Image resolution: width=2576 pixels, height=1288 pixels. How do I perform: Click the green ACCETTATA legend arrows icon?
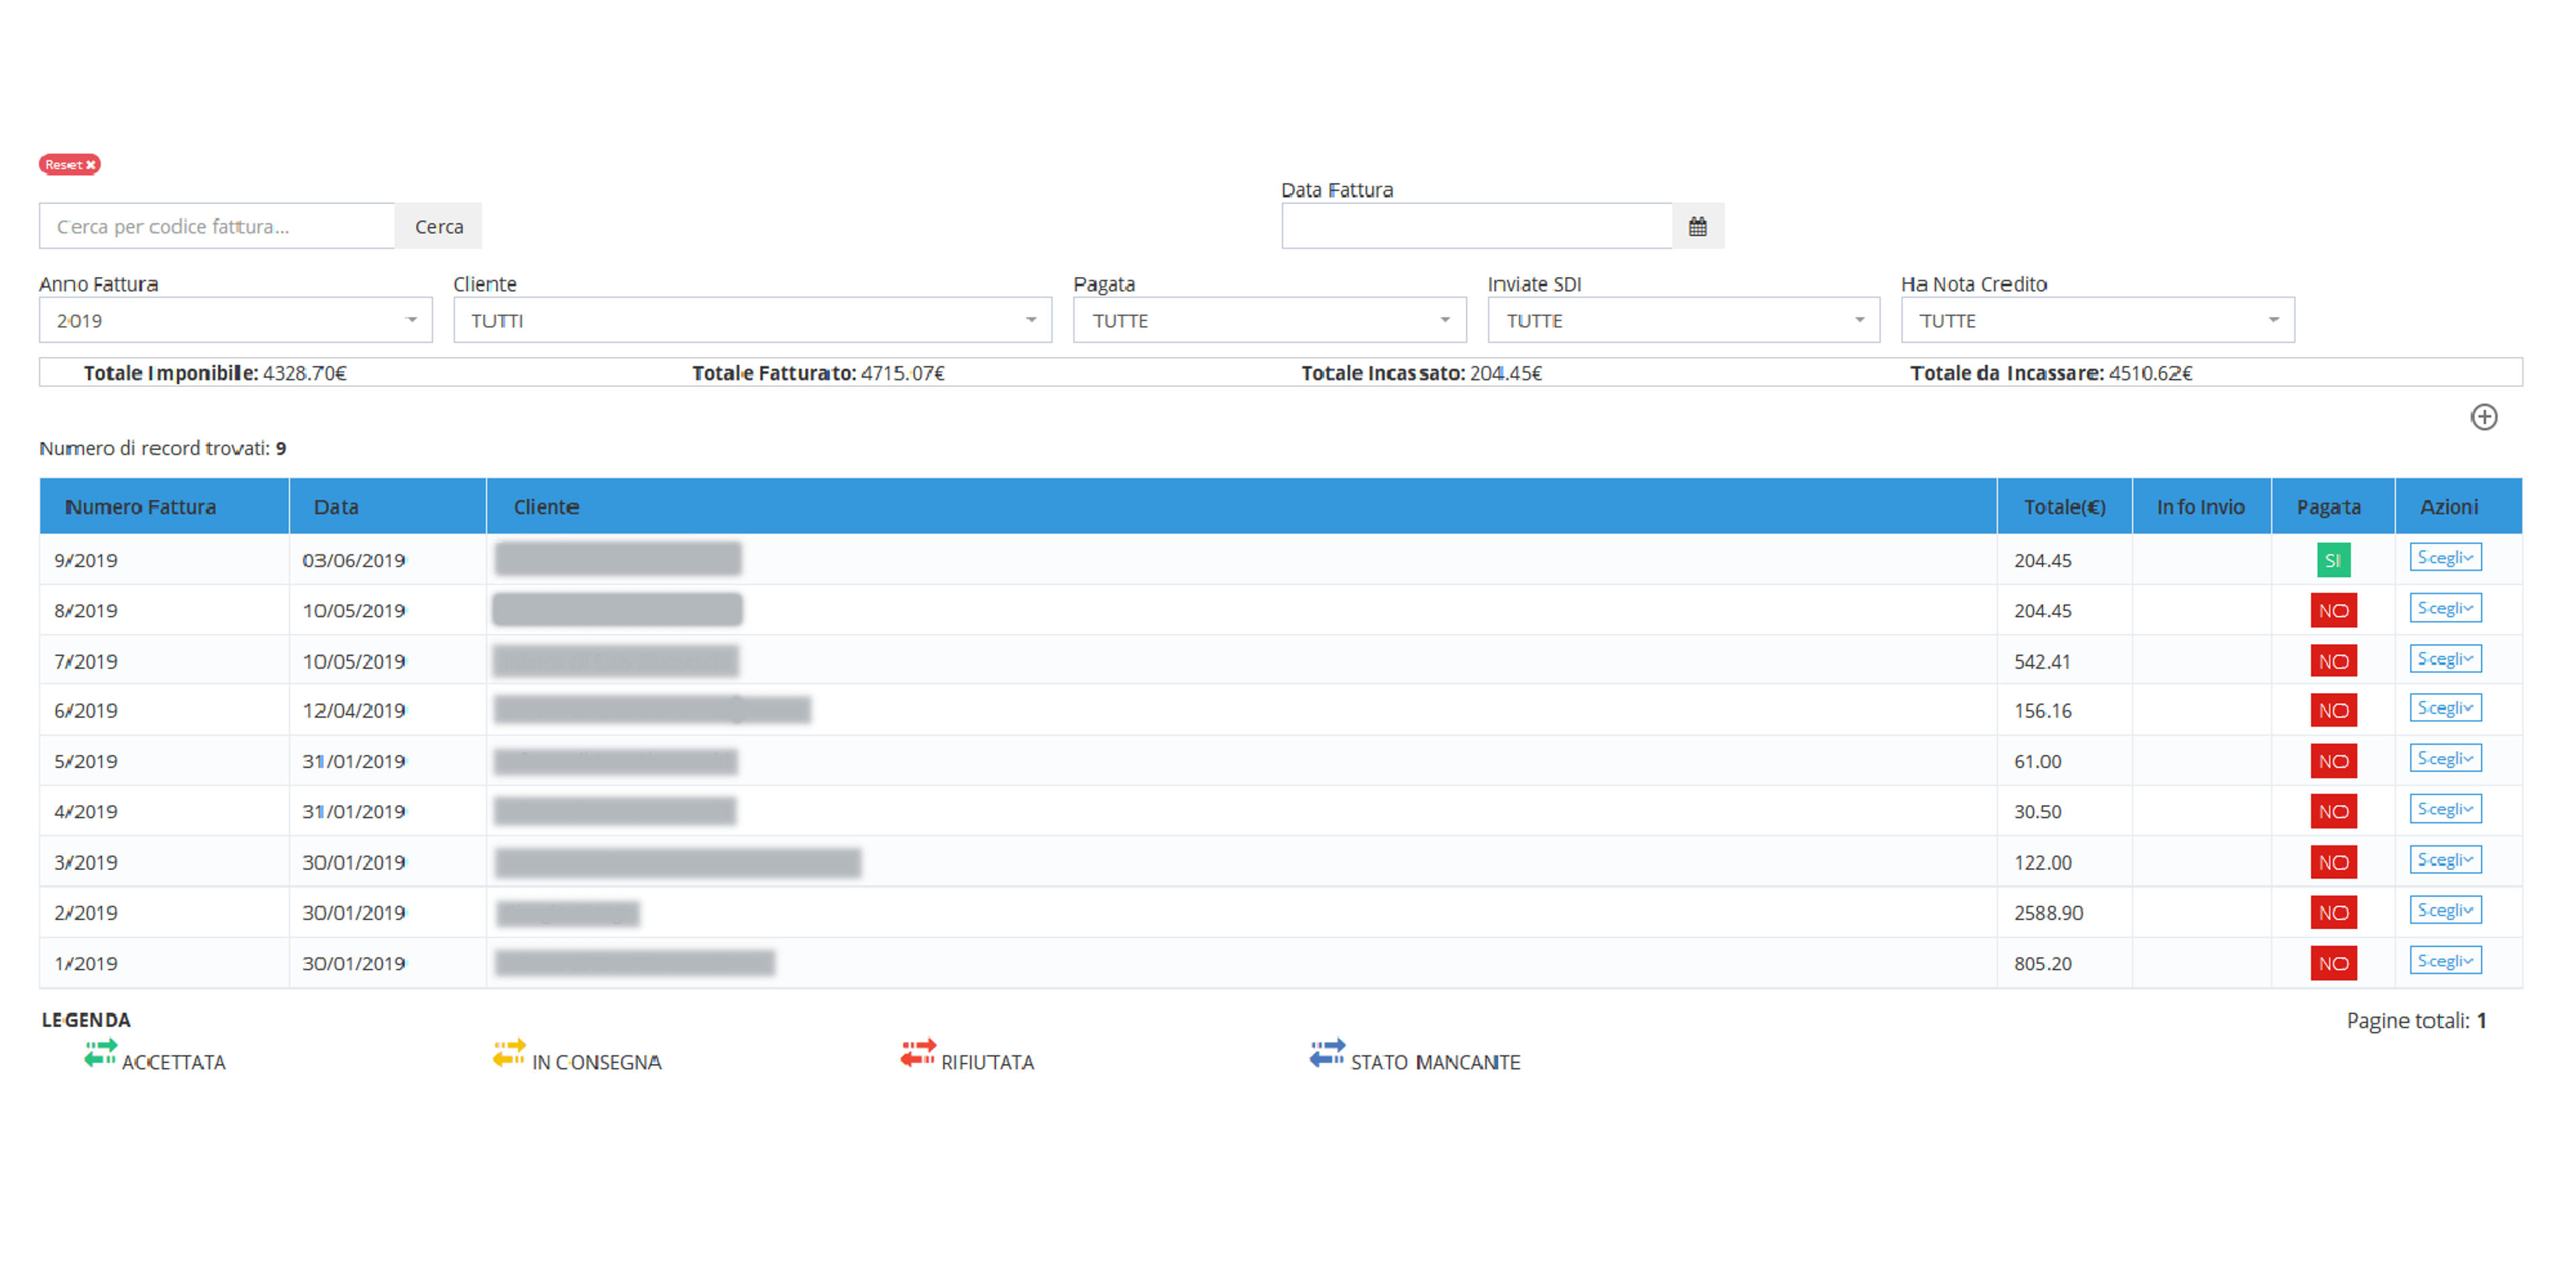(100, 1053)
